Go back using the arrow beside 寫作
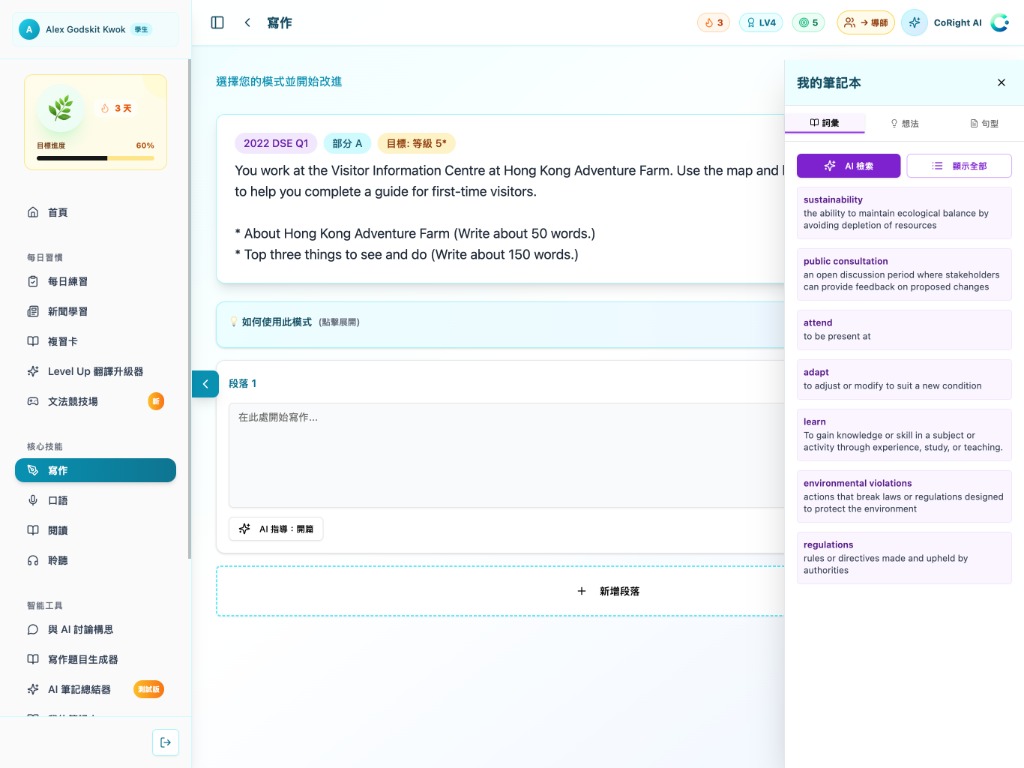Screen dimensions: 1024x768 pos(248,23)
